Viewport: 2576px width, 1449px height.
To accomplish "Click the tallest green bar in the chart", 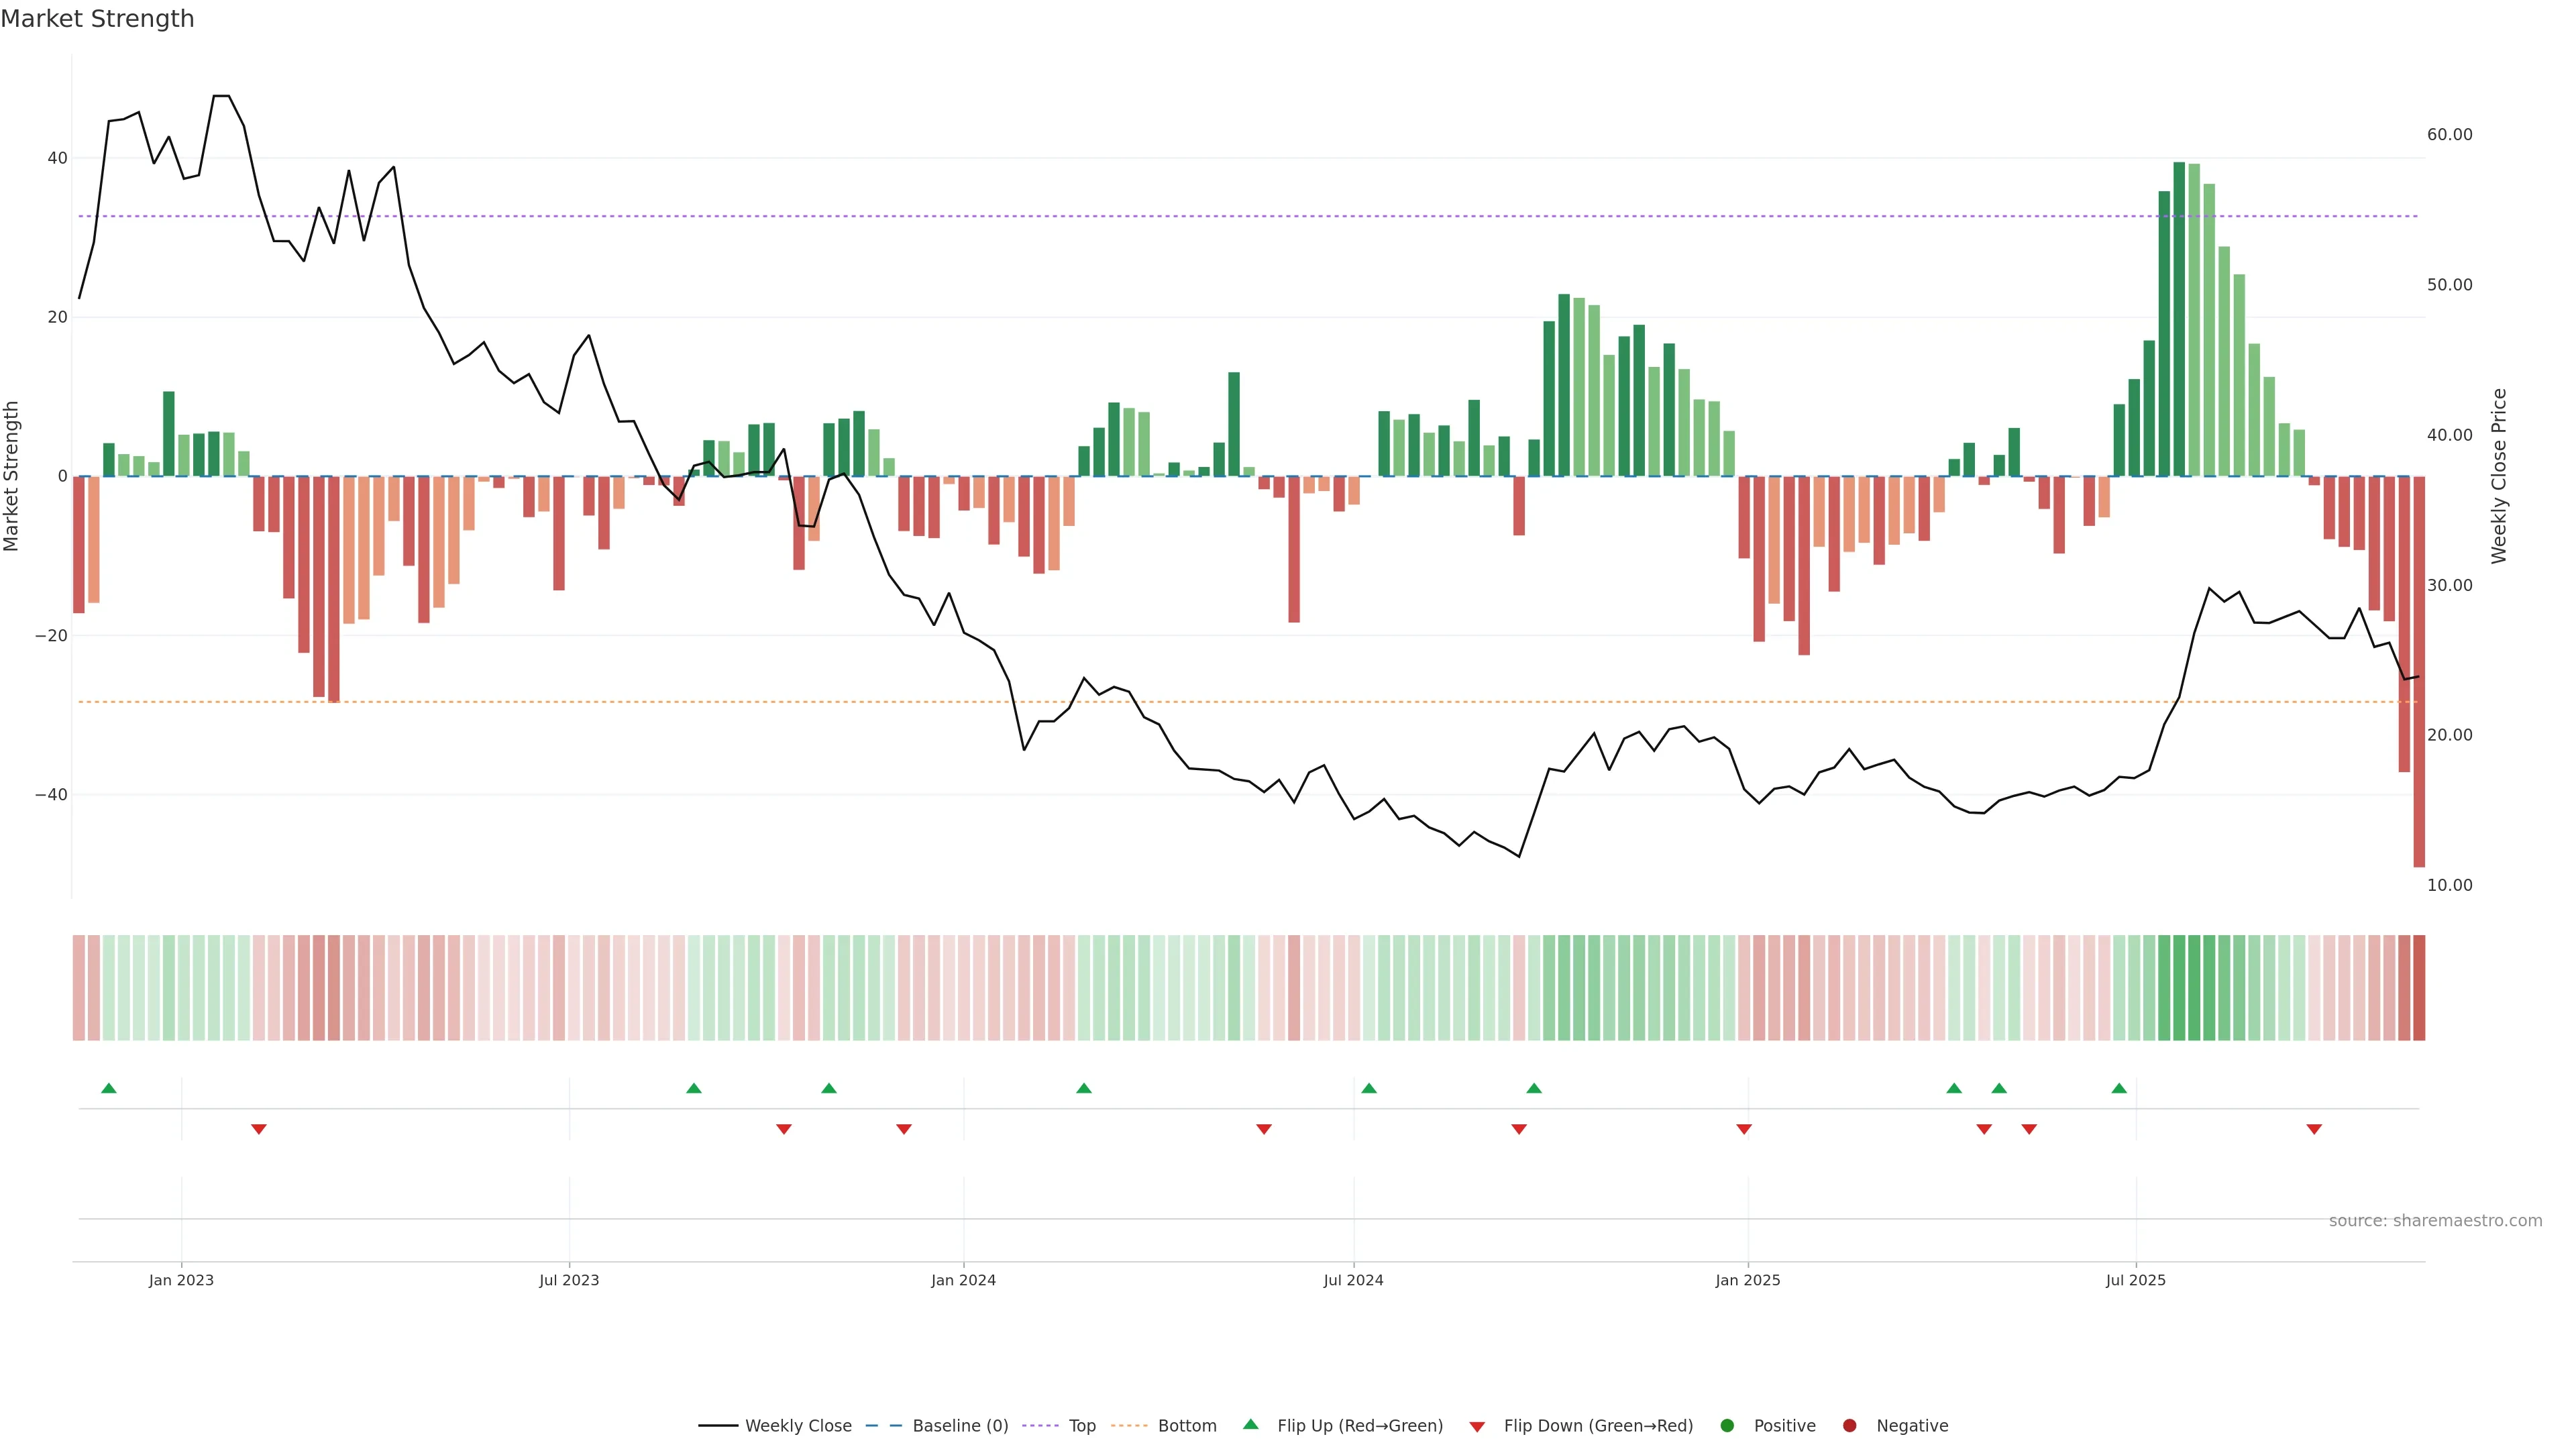I will pos(2179,320).
